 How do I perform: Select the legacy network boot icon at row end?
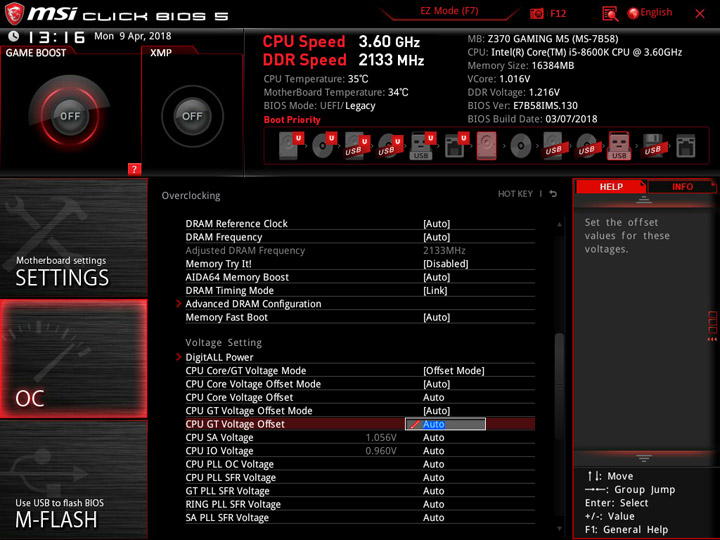686,146
